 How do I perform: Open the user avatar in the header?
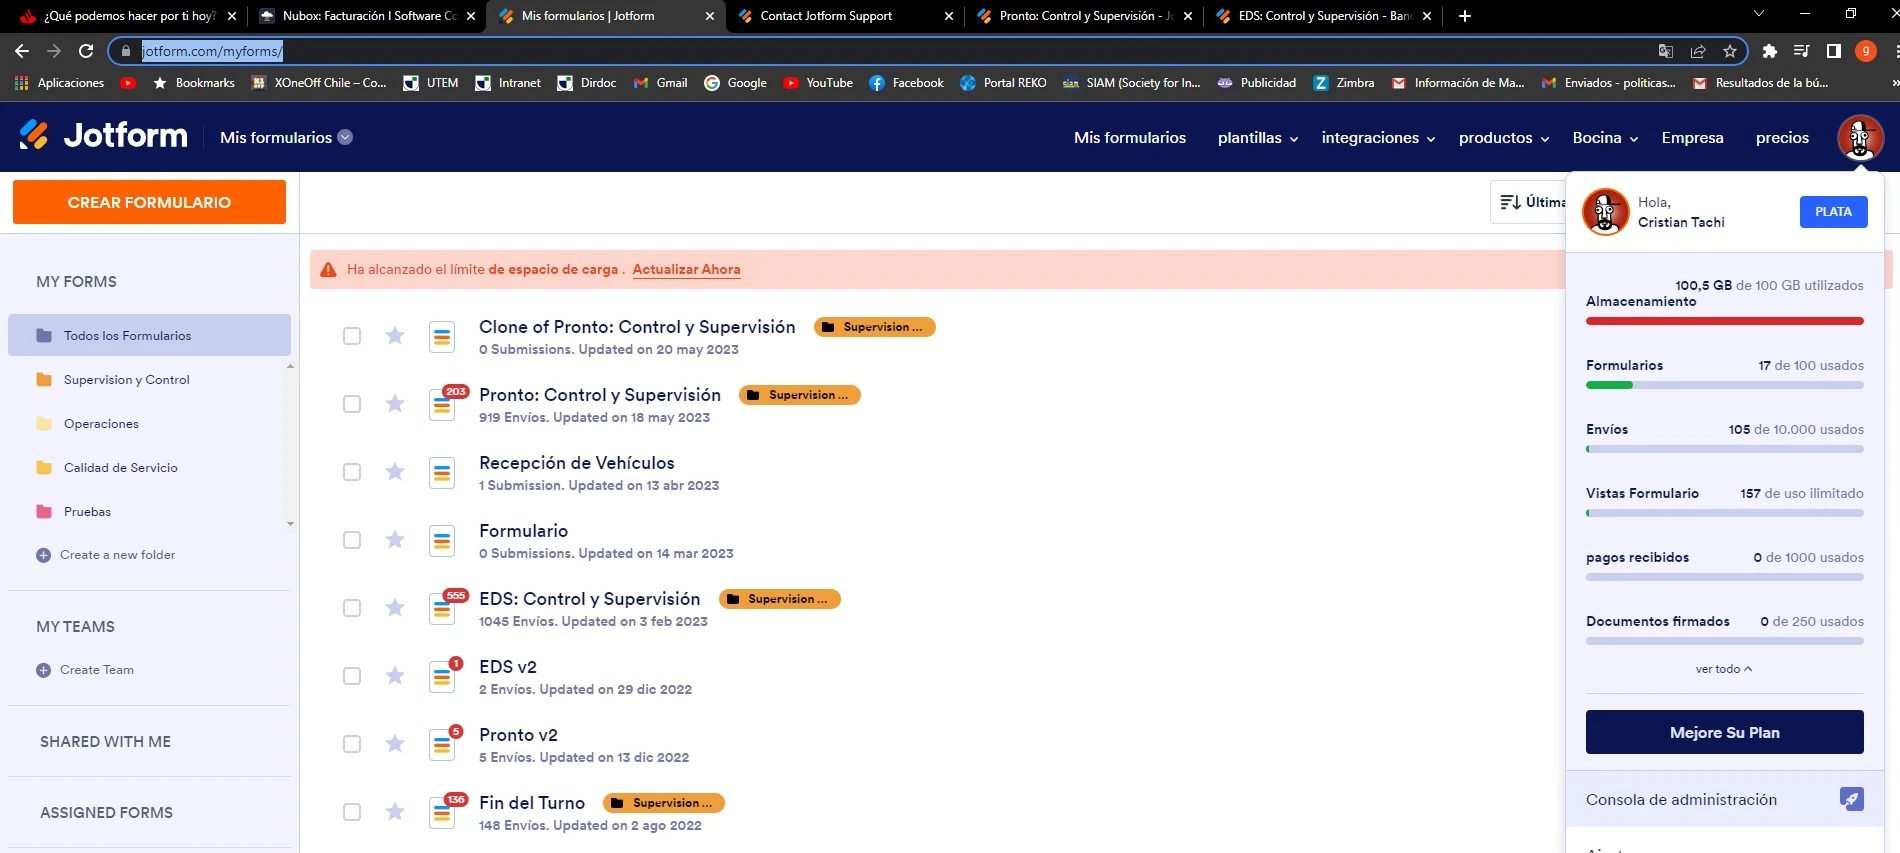[1860, 137]
